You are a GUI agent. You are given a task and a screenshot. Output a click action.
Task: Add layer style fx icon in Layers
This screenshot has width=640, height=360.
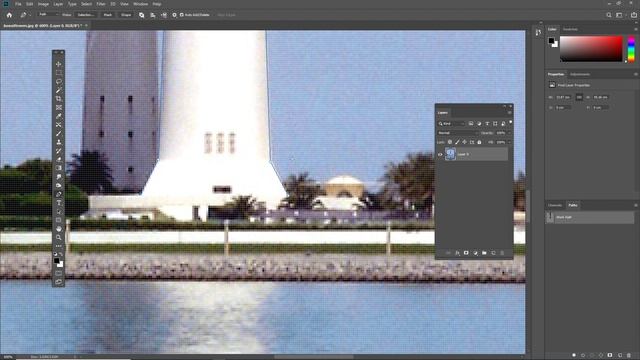457,253
